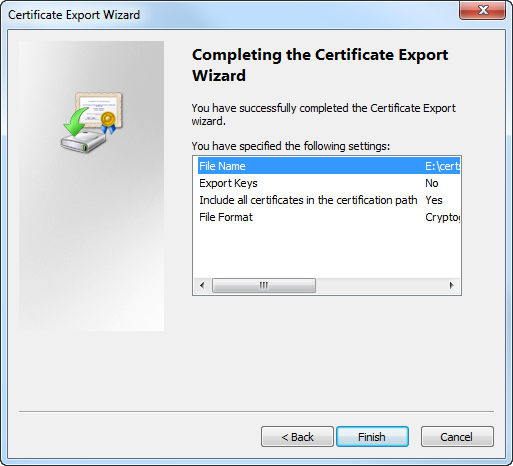Click the E:\cert file path value

pos(442,166)
